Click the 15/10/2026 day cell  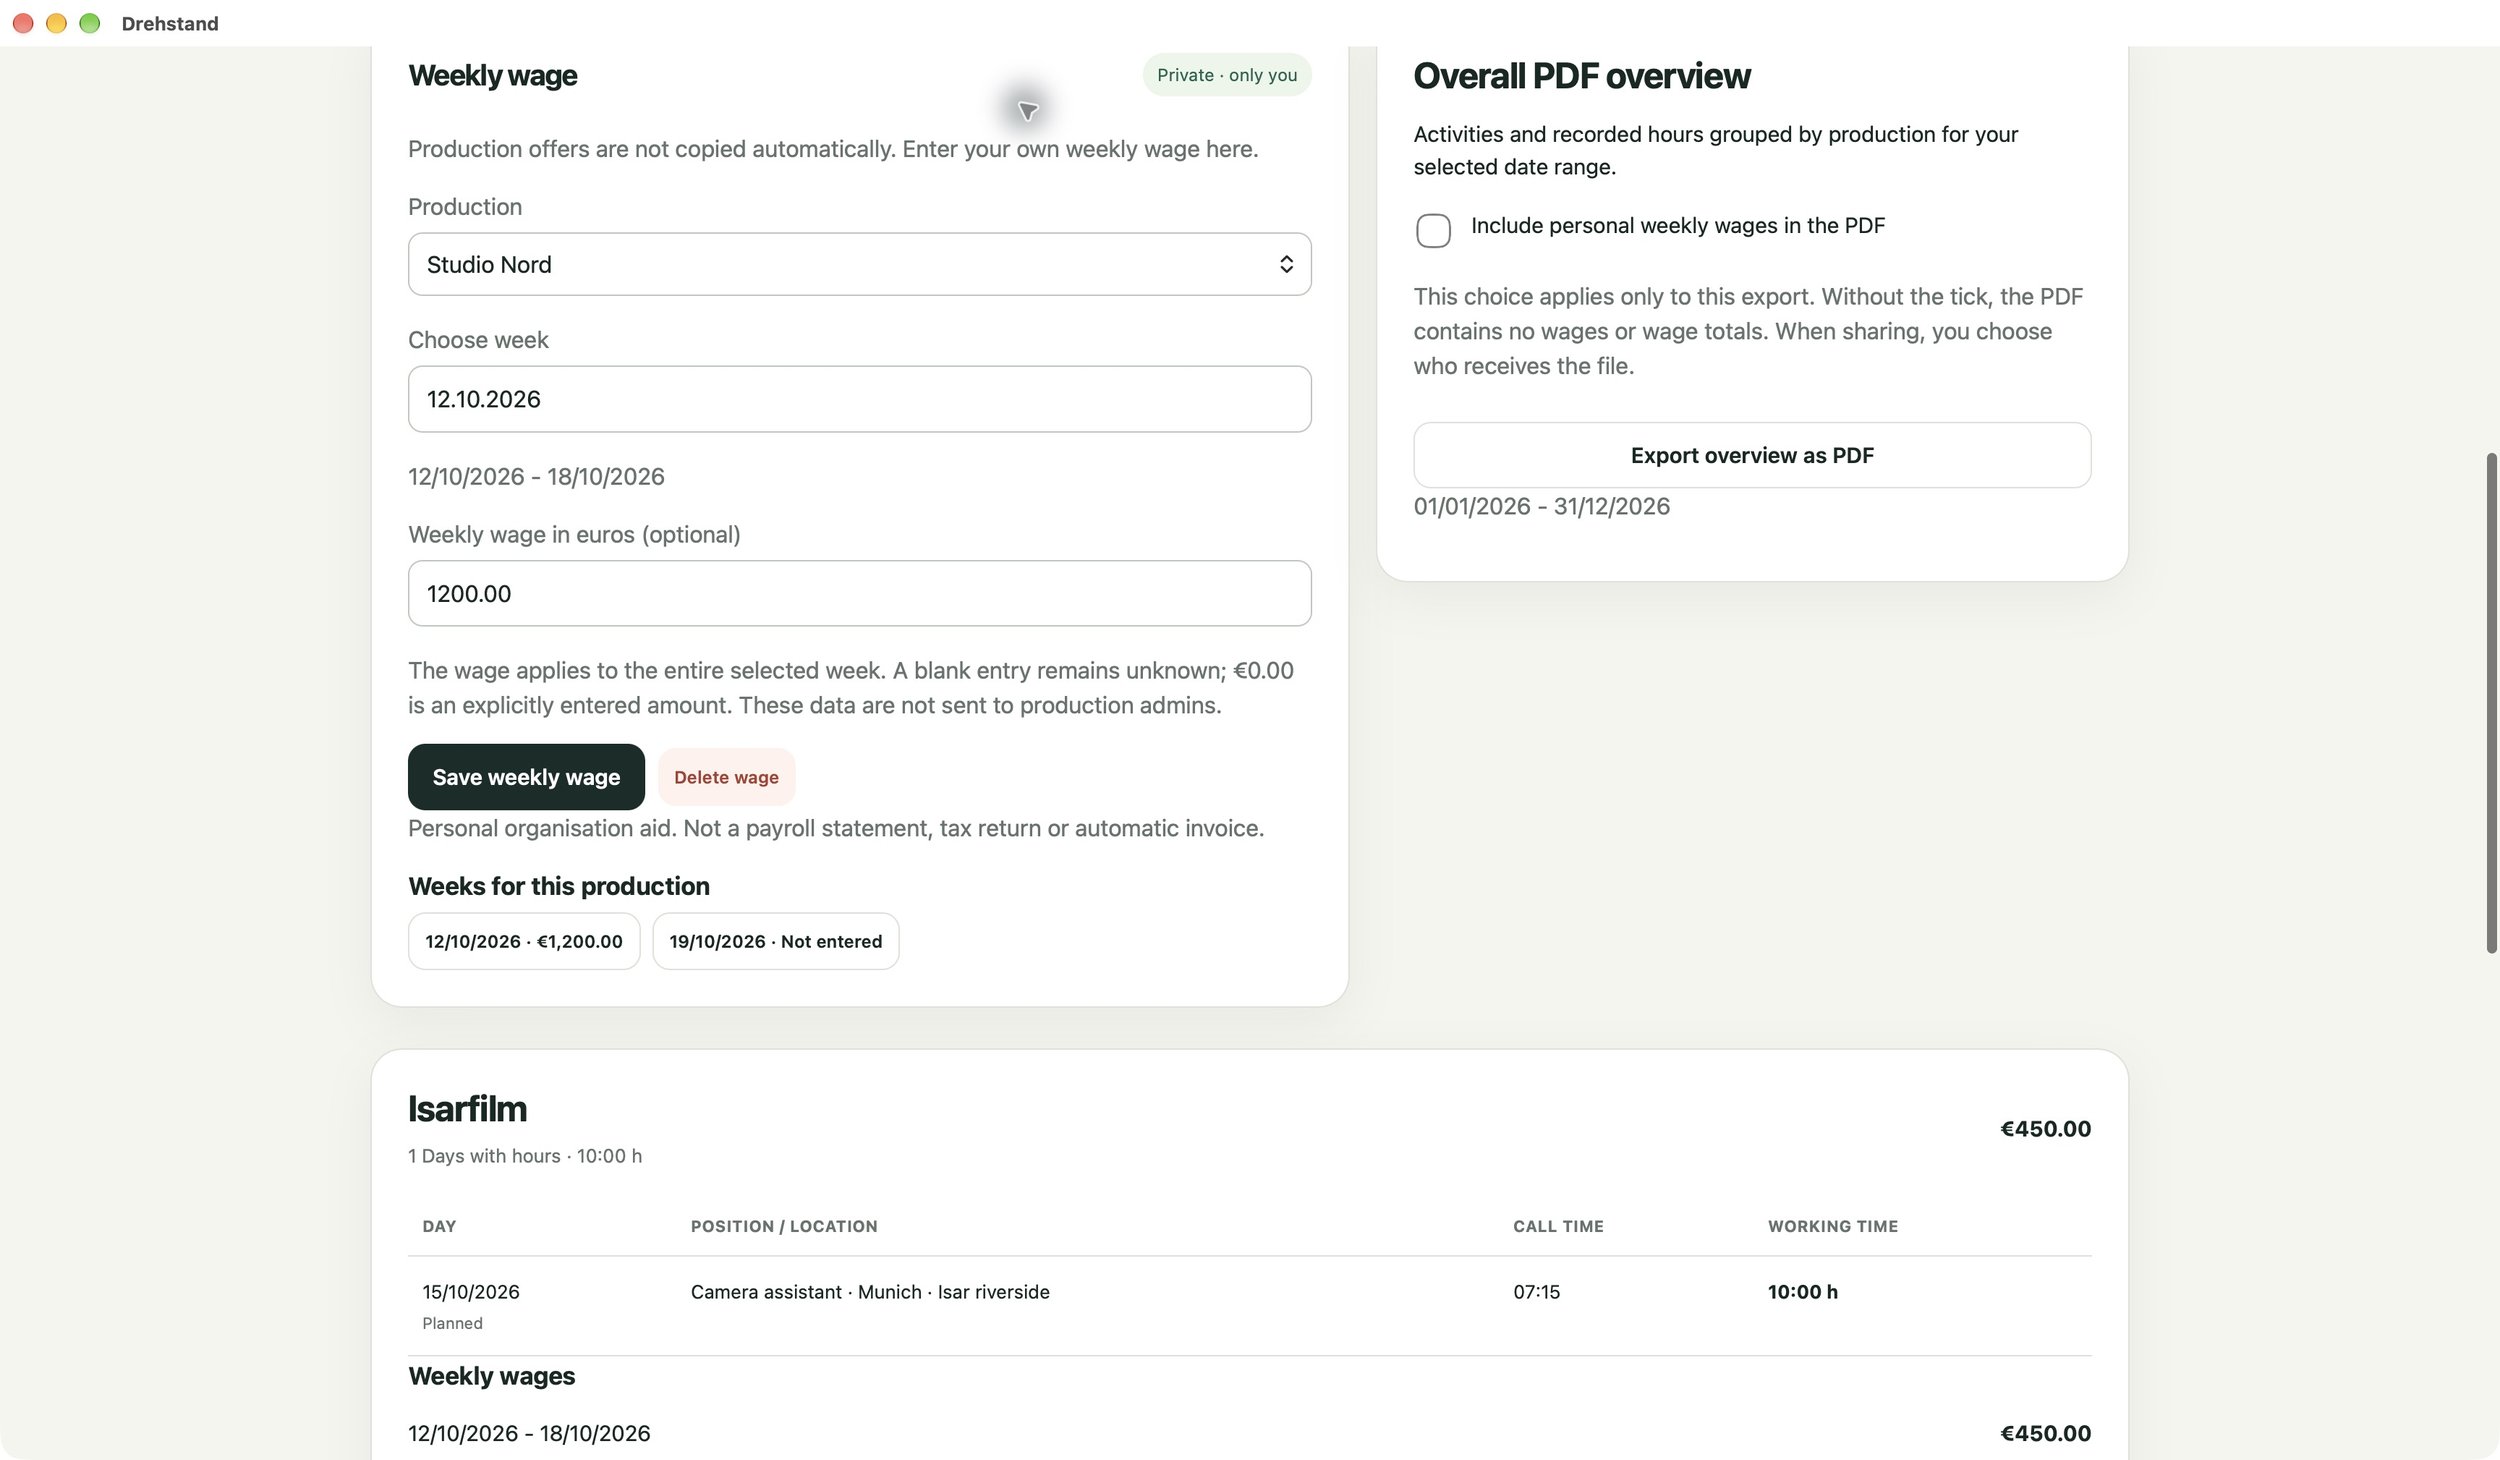(x=471, y=1292)
